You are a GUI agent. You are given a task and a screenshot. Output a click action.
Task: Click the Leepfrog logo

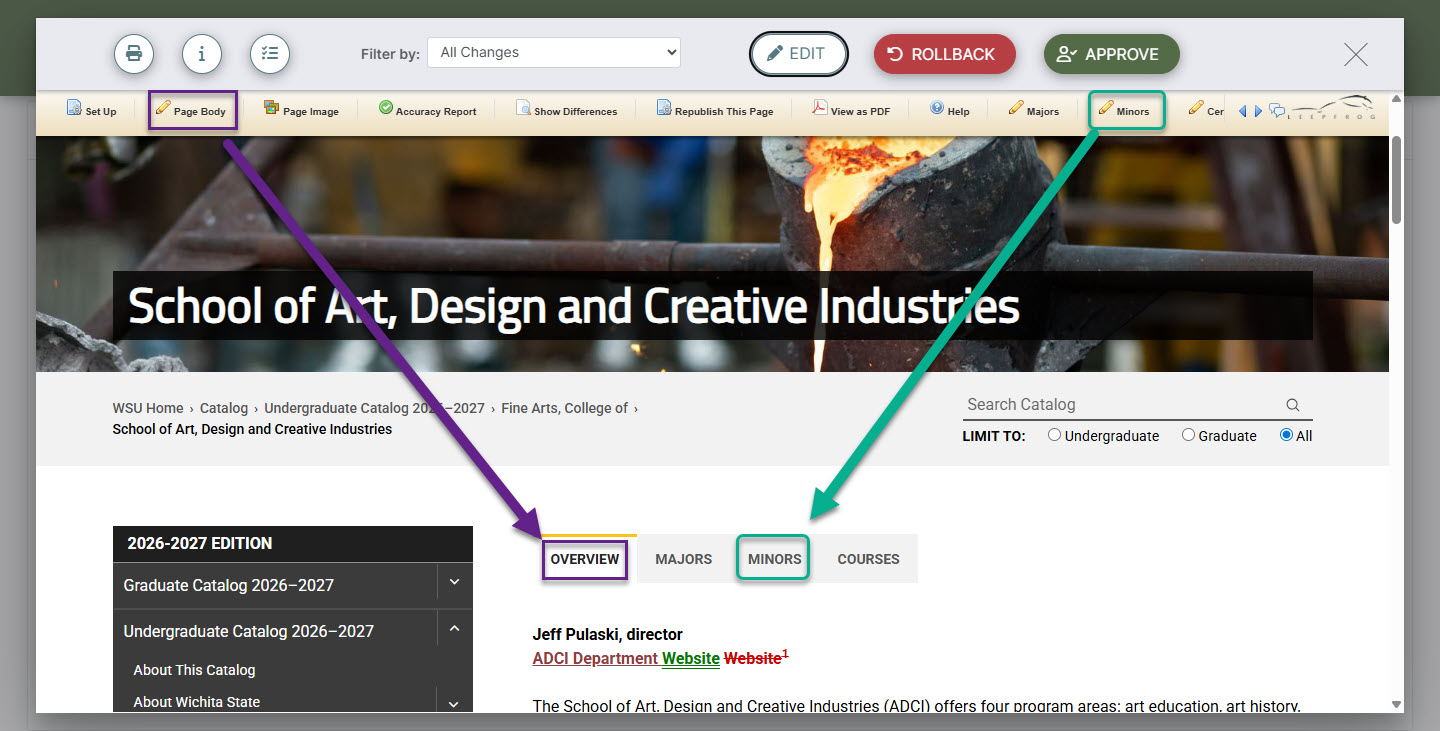[1333, 109]
